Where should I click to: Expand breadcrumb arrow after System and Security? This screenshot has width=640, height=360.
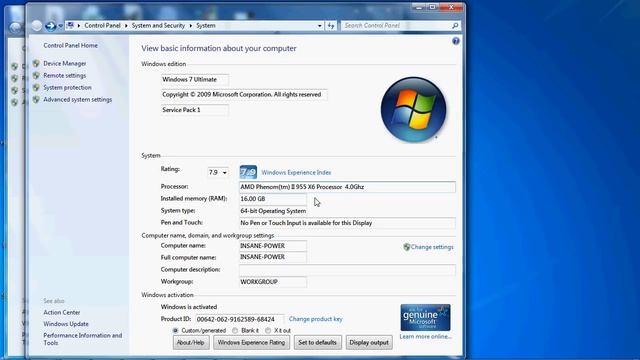pyautogui.click(x=191, y=26)
